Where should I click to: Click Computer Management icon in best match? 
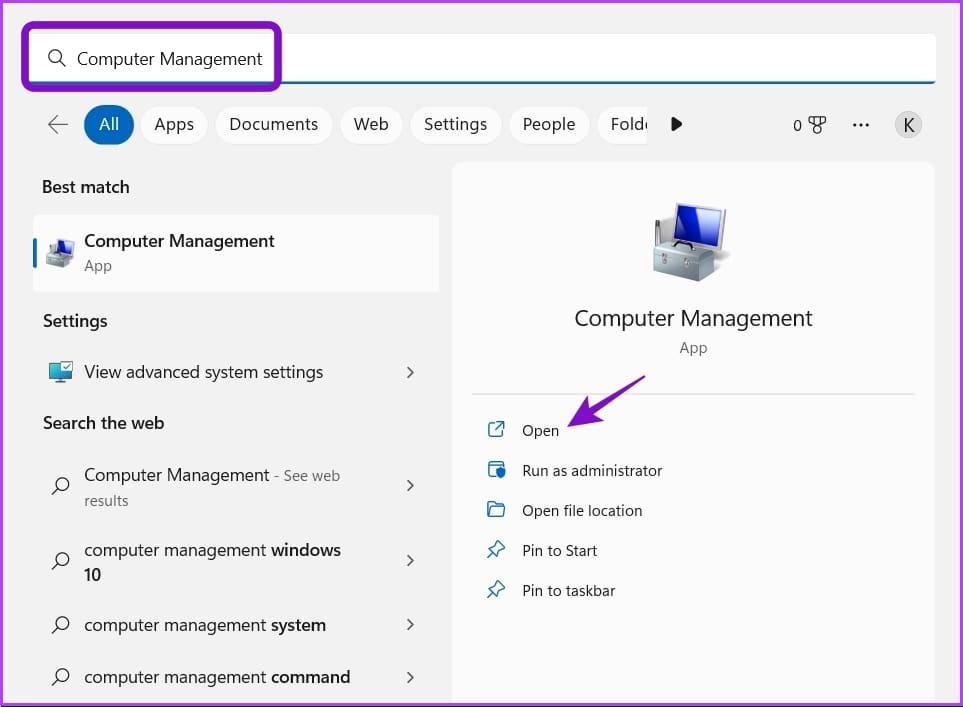[60, 253]
